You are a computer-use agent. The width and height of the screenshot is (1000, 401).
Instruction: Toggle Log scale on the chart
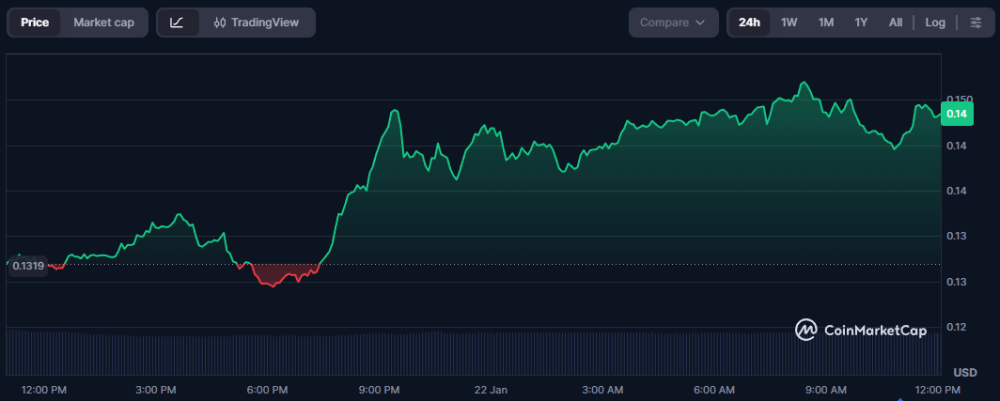(935, 22)
